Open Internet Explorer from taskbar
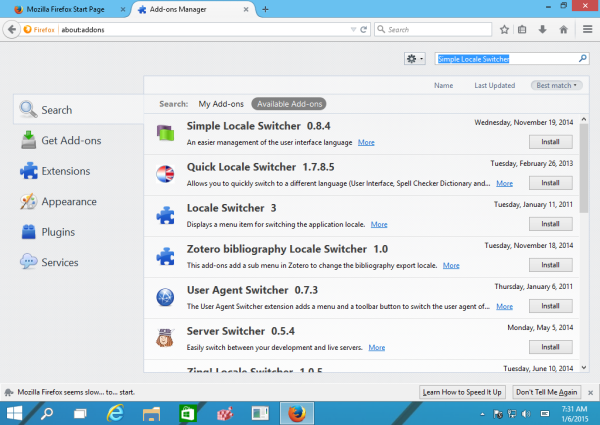 tap(115, 413)
